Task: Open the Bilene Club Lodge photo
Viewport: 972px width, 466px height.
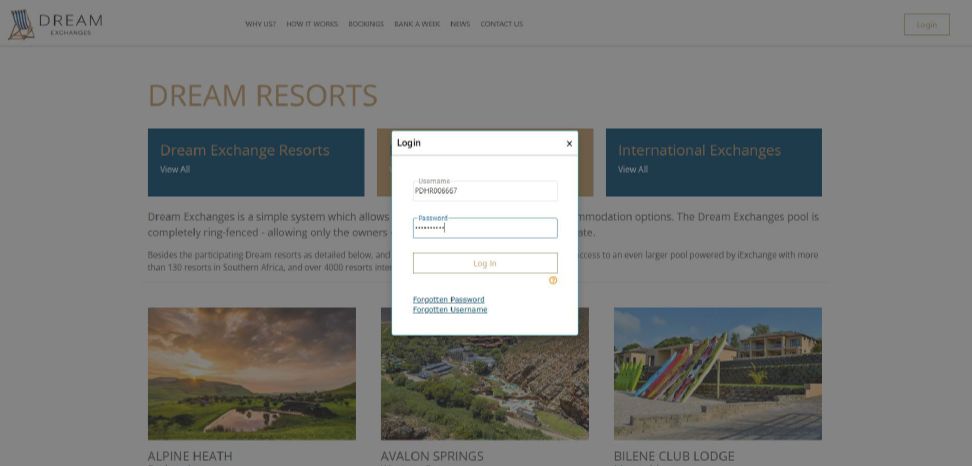Action: pyautogui.click(x=718, y=374)
